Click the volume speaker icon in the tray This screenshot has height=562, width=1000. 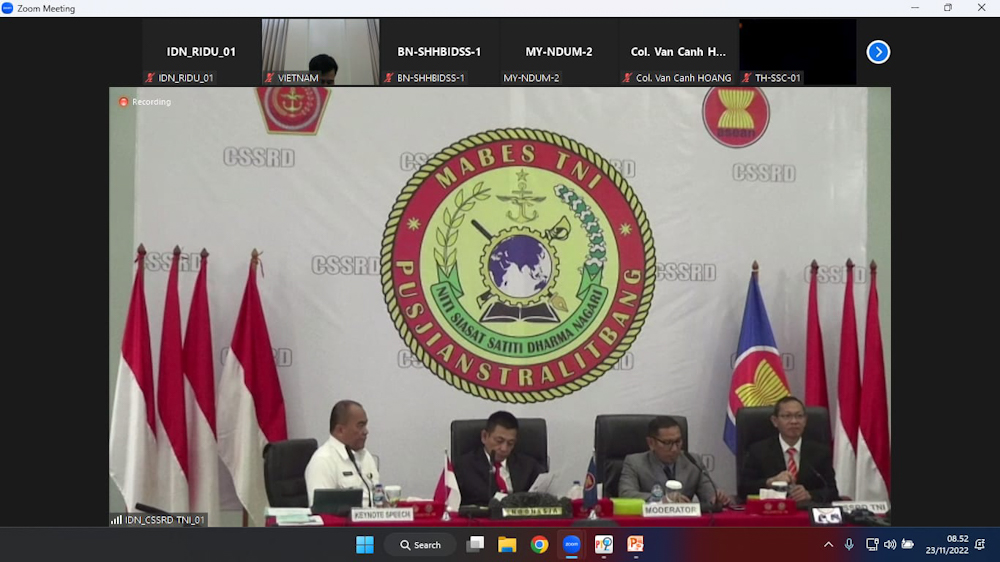click(x=890, y=544)
